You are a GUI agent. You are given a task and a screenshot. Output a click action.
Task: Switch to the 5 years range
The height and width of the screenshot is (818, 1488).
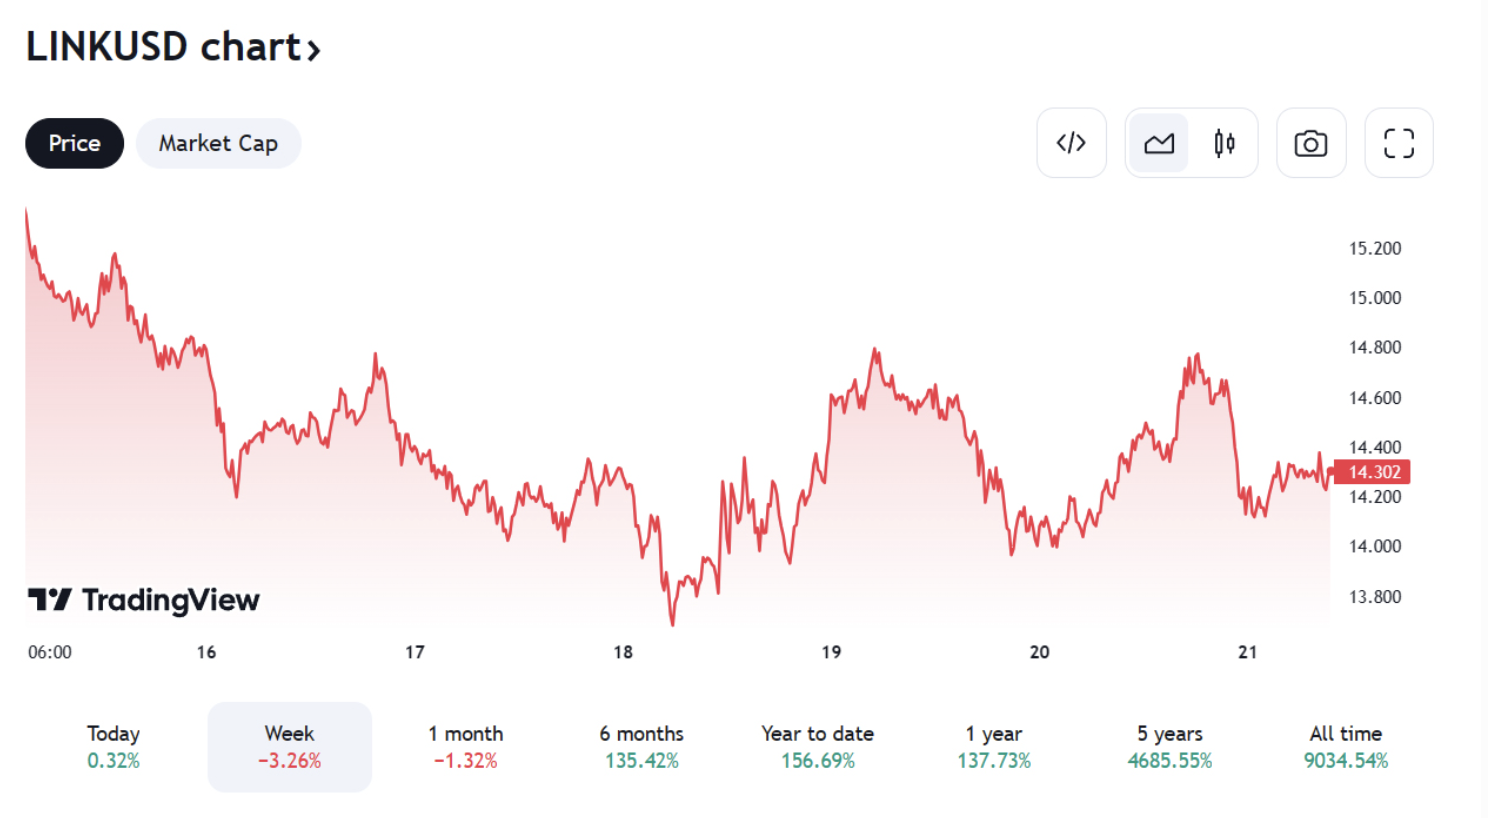tap(1170, 746)
